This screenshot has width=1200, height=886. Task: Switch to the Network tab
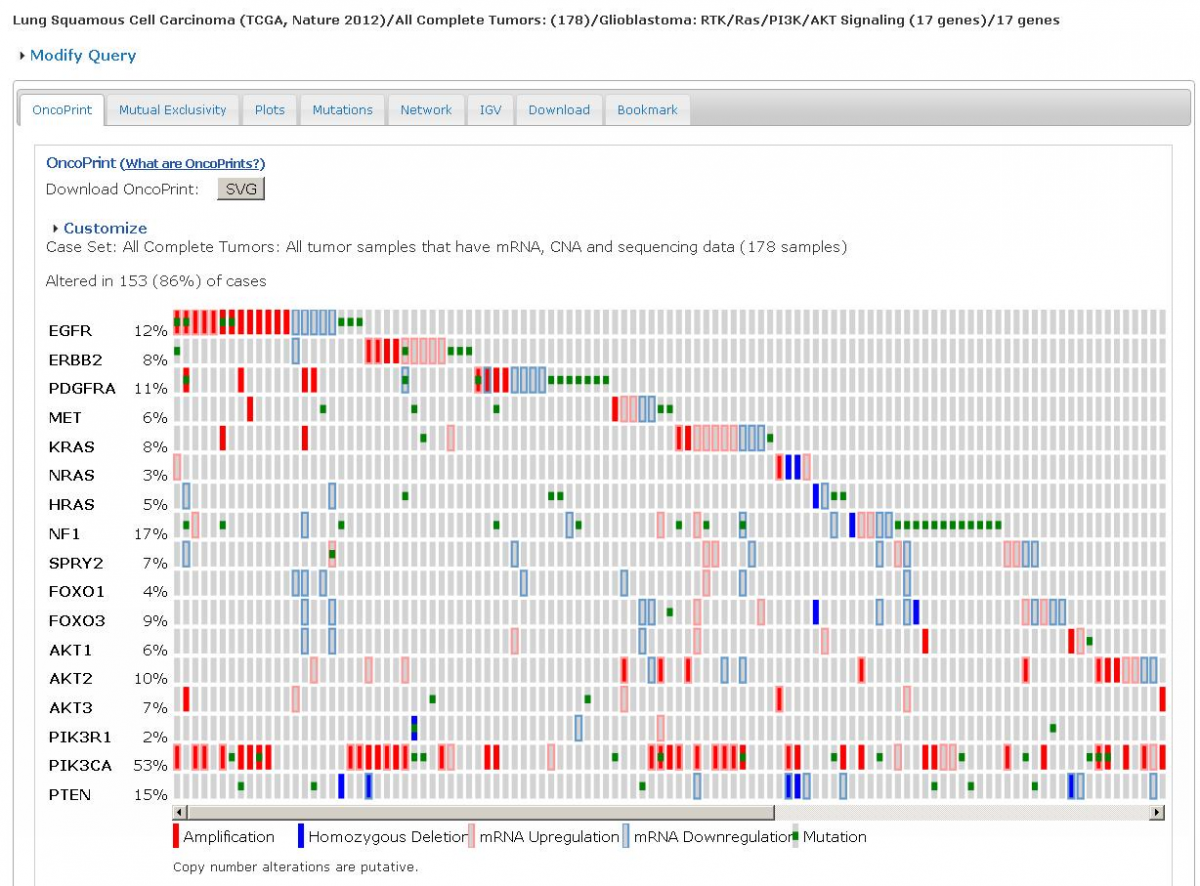coord(426,110)
